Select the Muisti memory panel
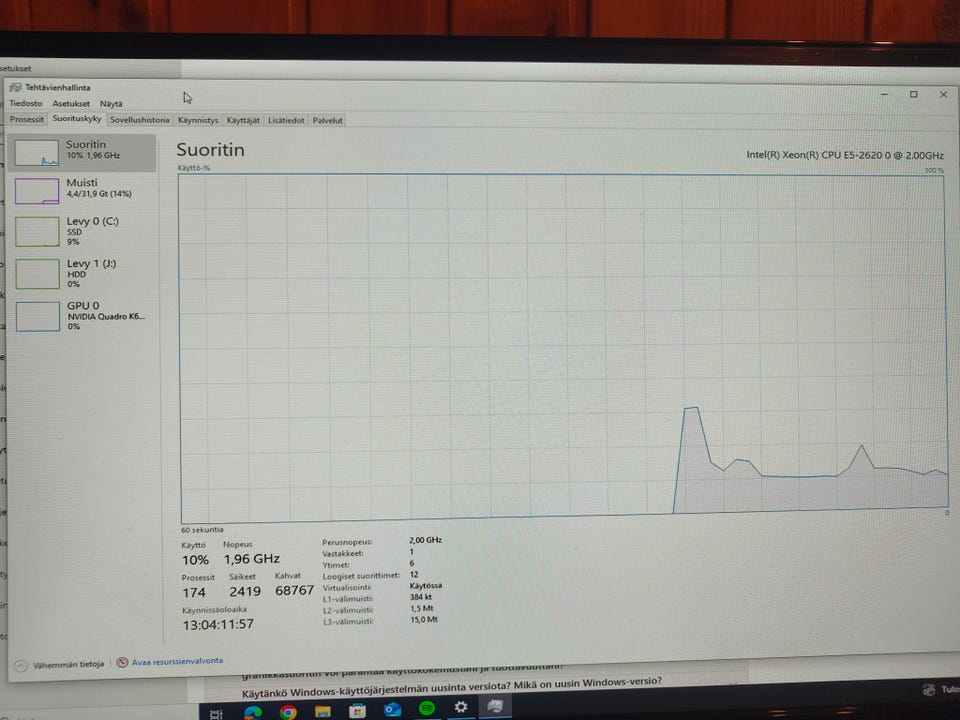Image resolution: width=960 pixels, height=720 pixels. tap(83, 190)
